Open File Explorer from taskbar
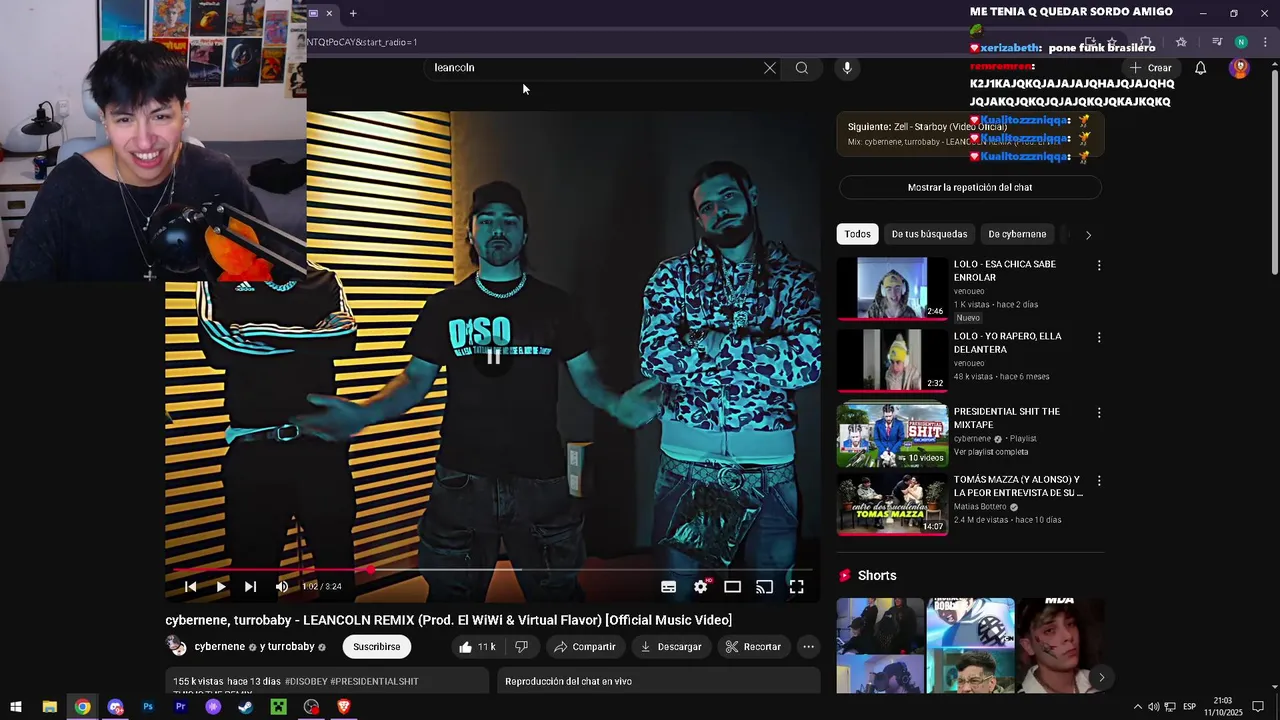The image size is (1280, 720). [x=49, y=707]
